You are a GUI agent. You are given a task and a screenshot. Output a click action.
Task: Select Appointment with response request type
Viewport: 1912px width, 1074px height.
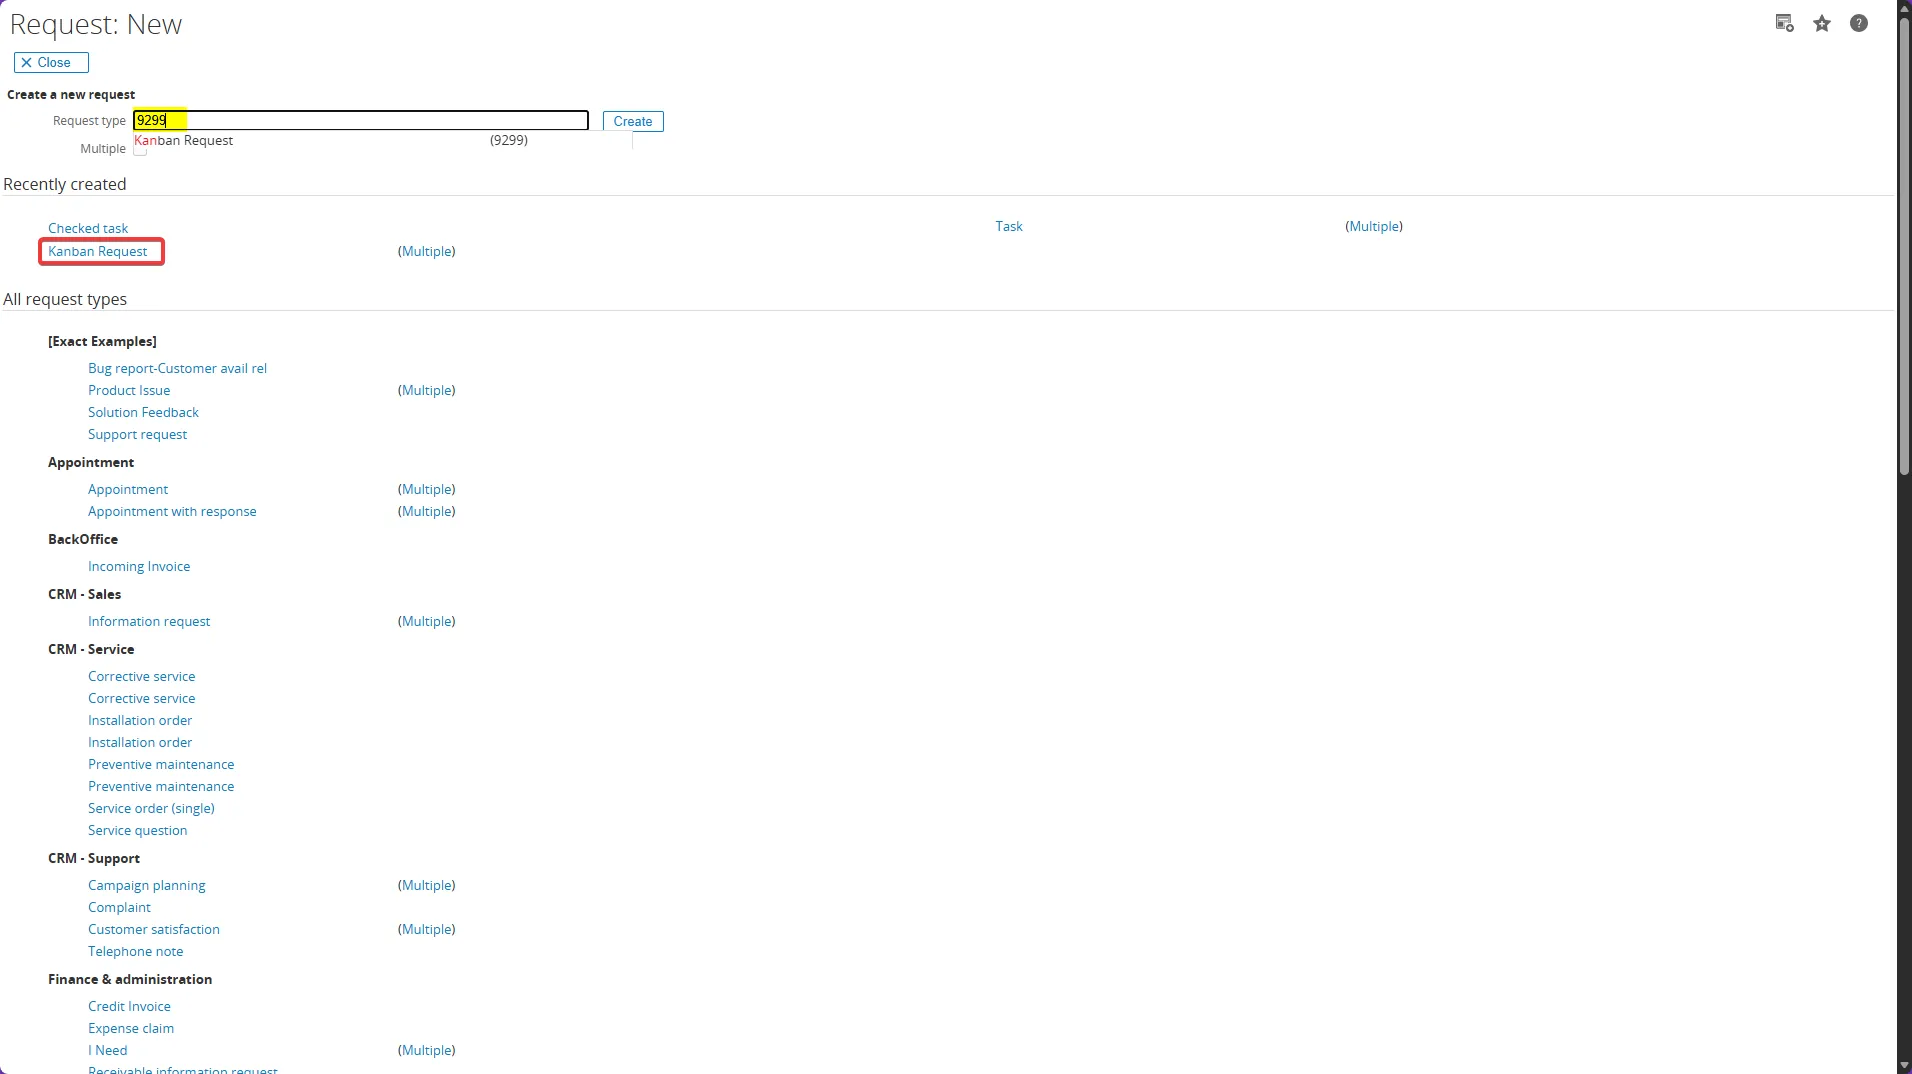click(x=172, y=512)
